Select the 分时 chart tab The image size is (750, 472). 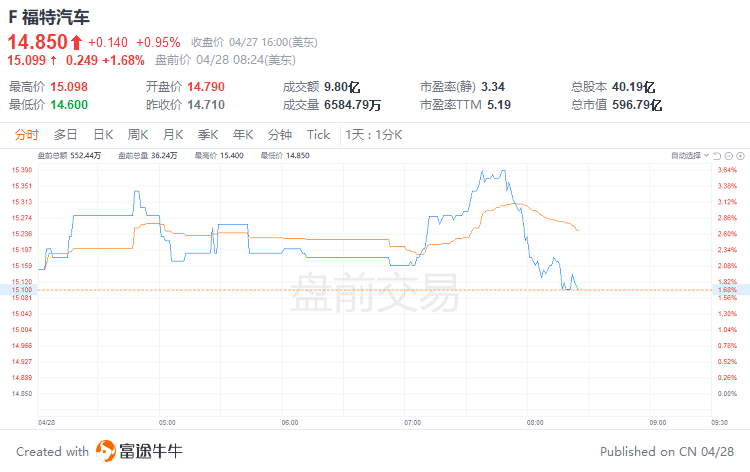tap(26, 135)
